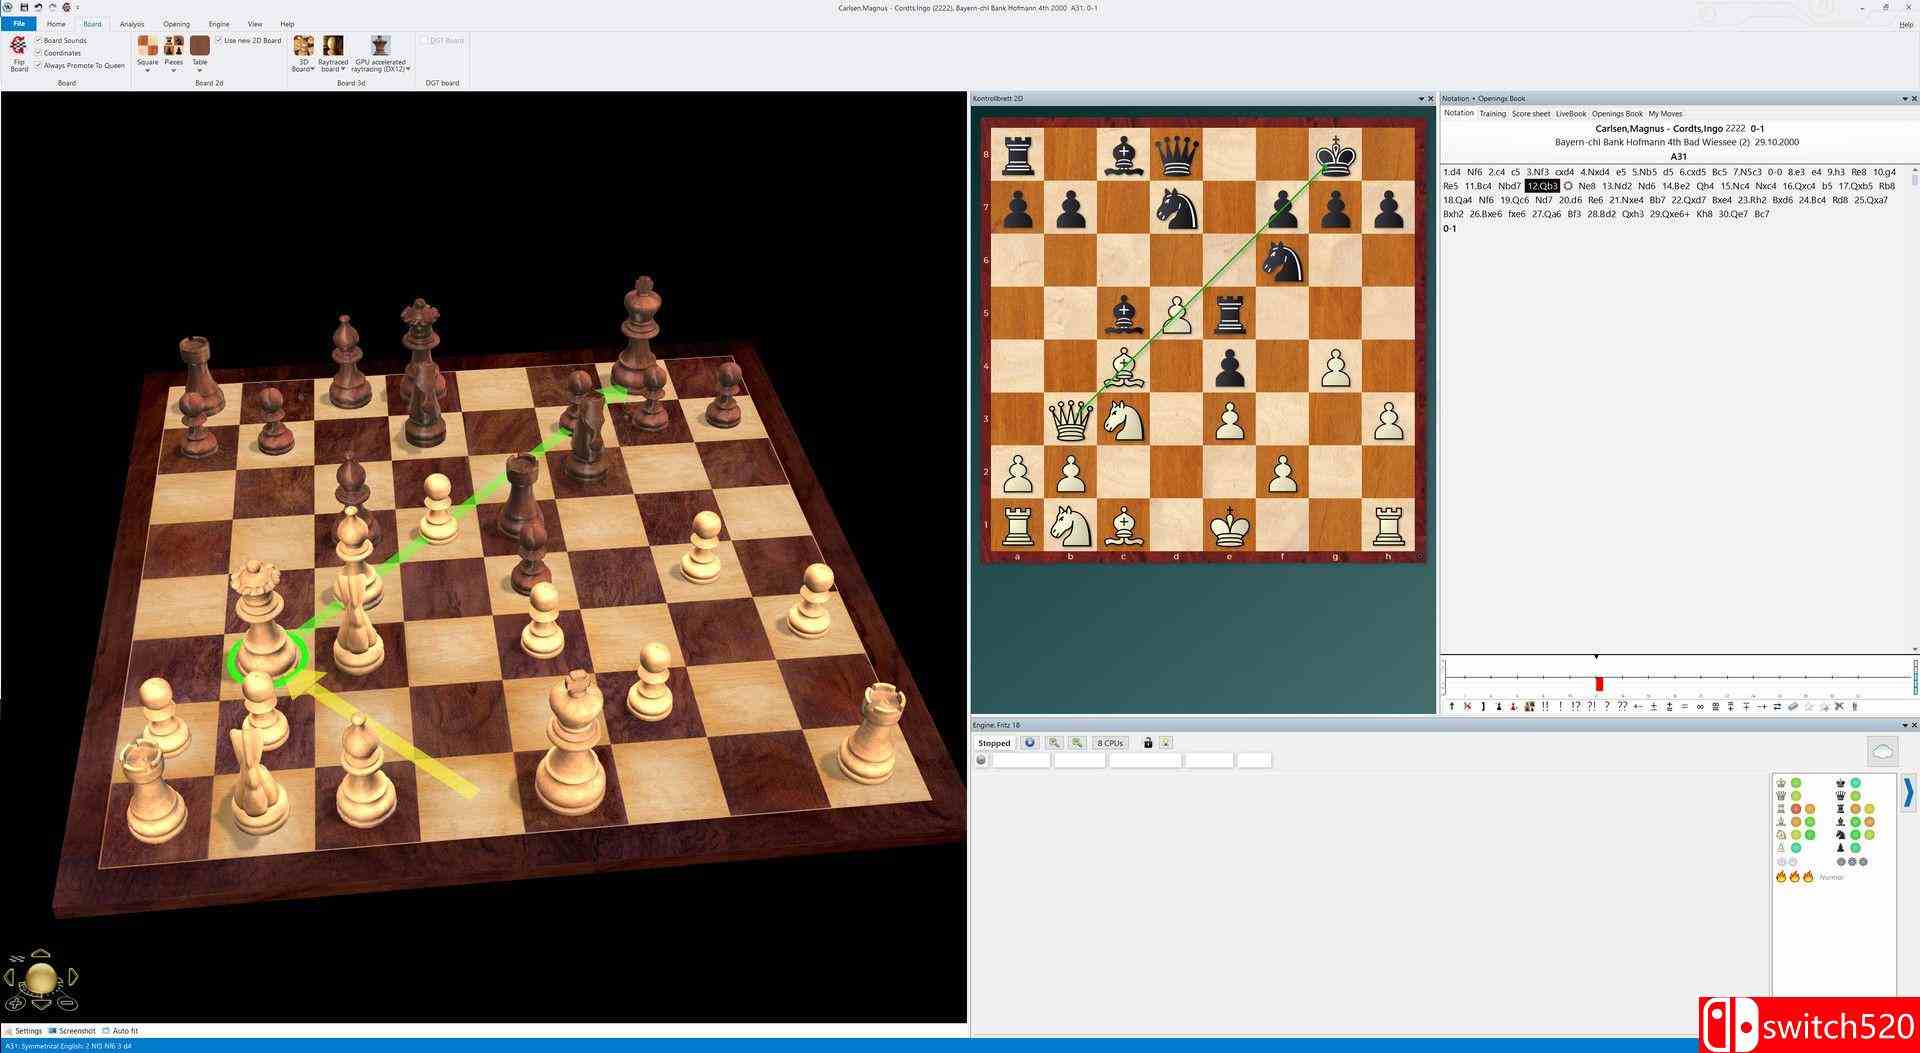This screenshot has width=1920, height=1053.
Task: Click the double exclamation annotation symbol
Action: [x=1545, y=707]
